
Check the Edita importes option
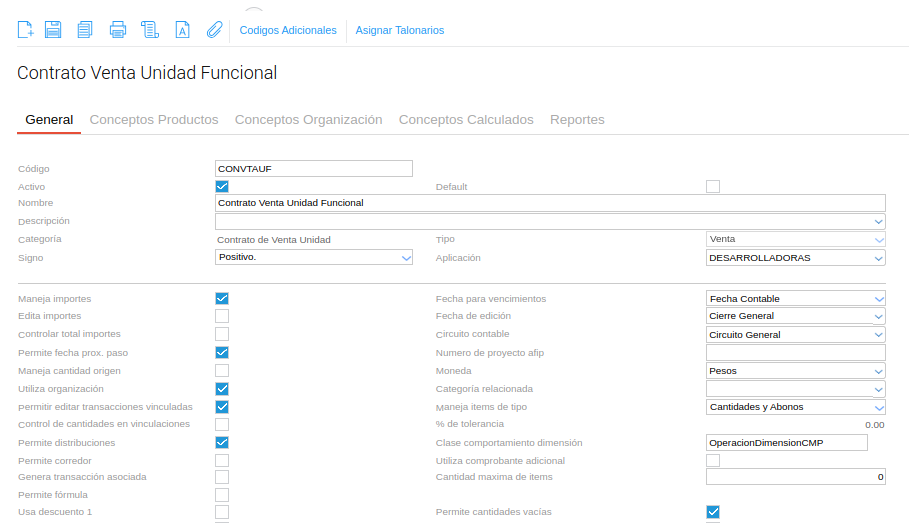[222, 316]
